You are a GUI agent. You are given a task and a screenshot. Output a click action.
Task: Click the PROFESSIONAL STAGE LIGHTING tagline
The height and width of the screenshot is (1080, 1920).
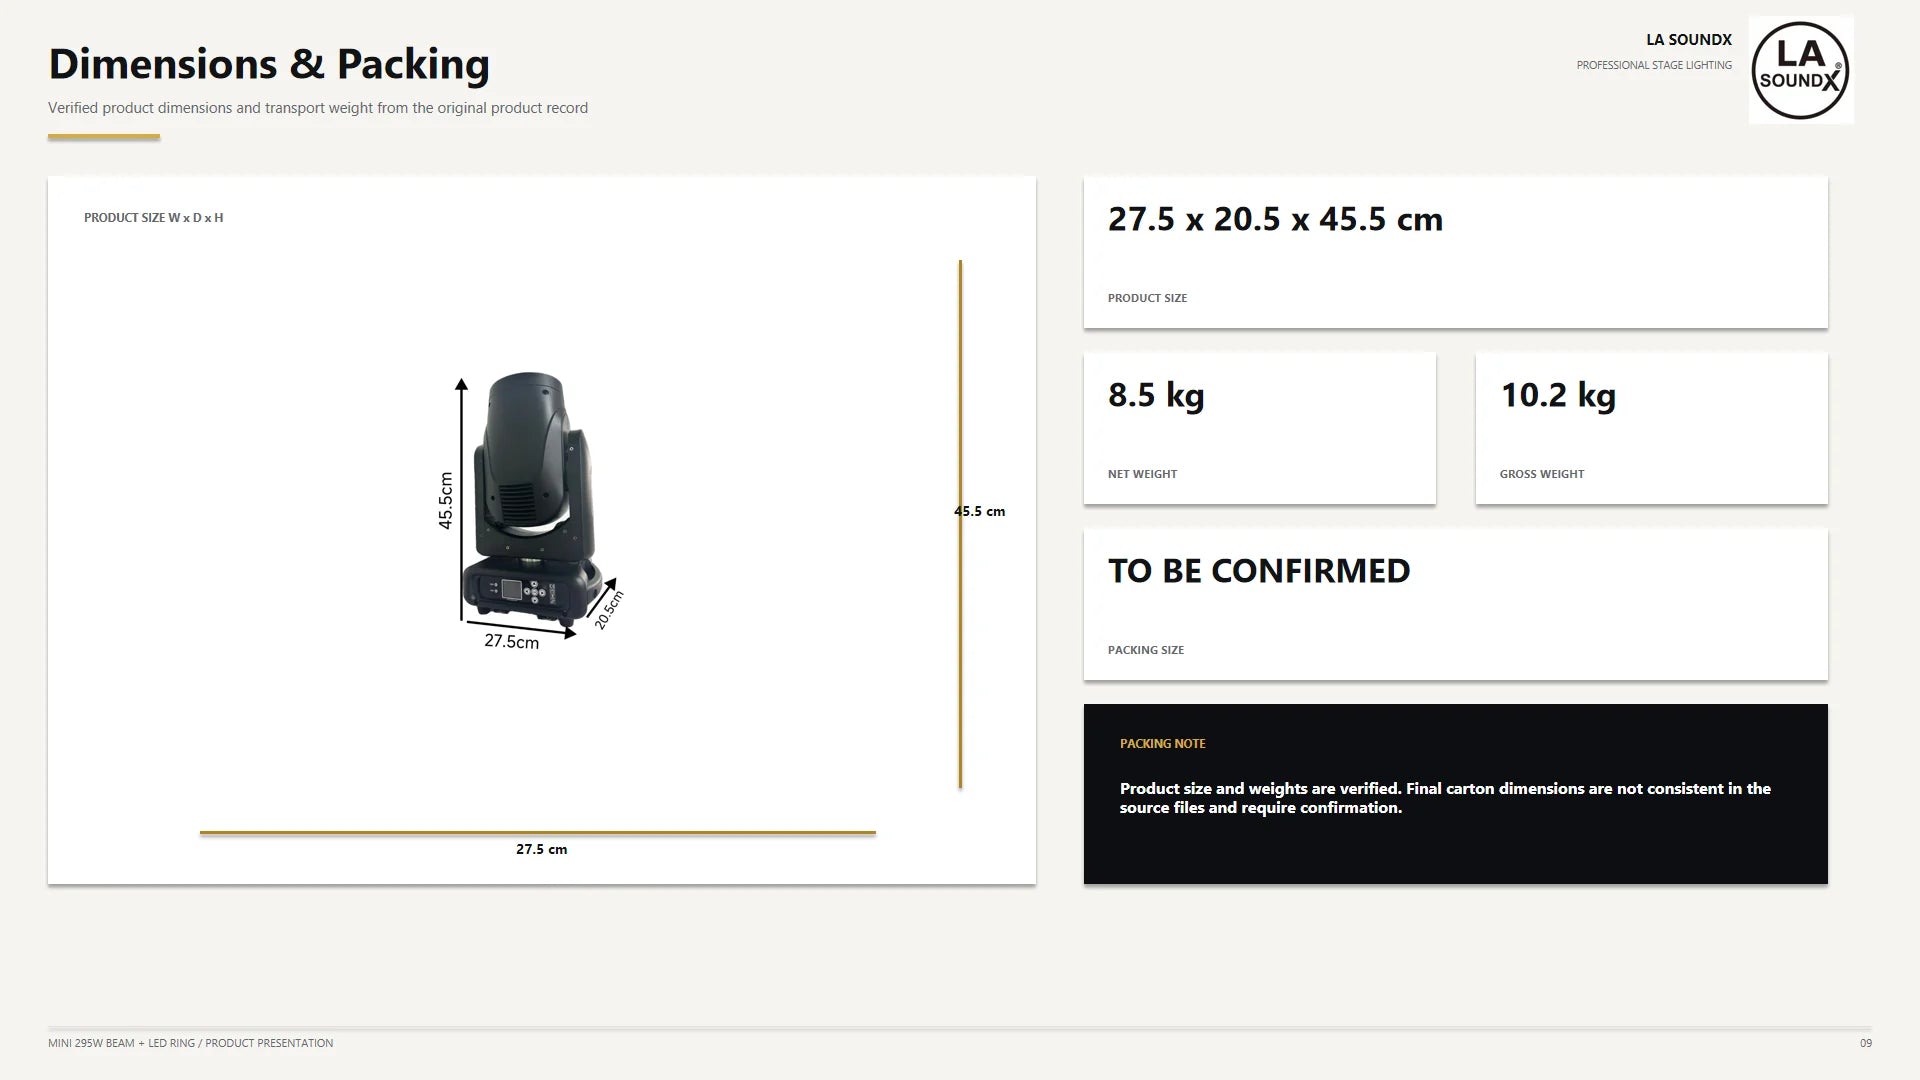point(1654,66)
